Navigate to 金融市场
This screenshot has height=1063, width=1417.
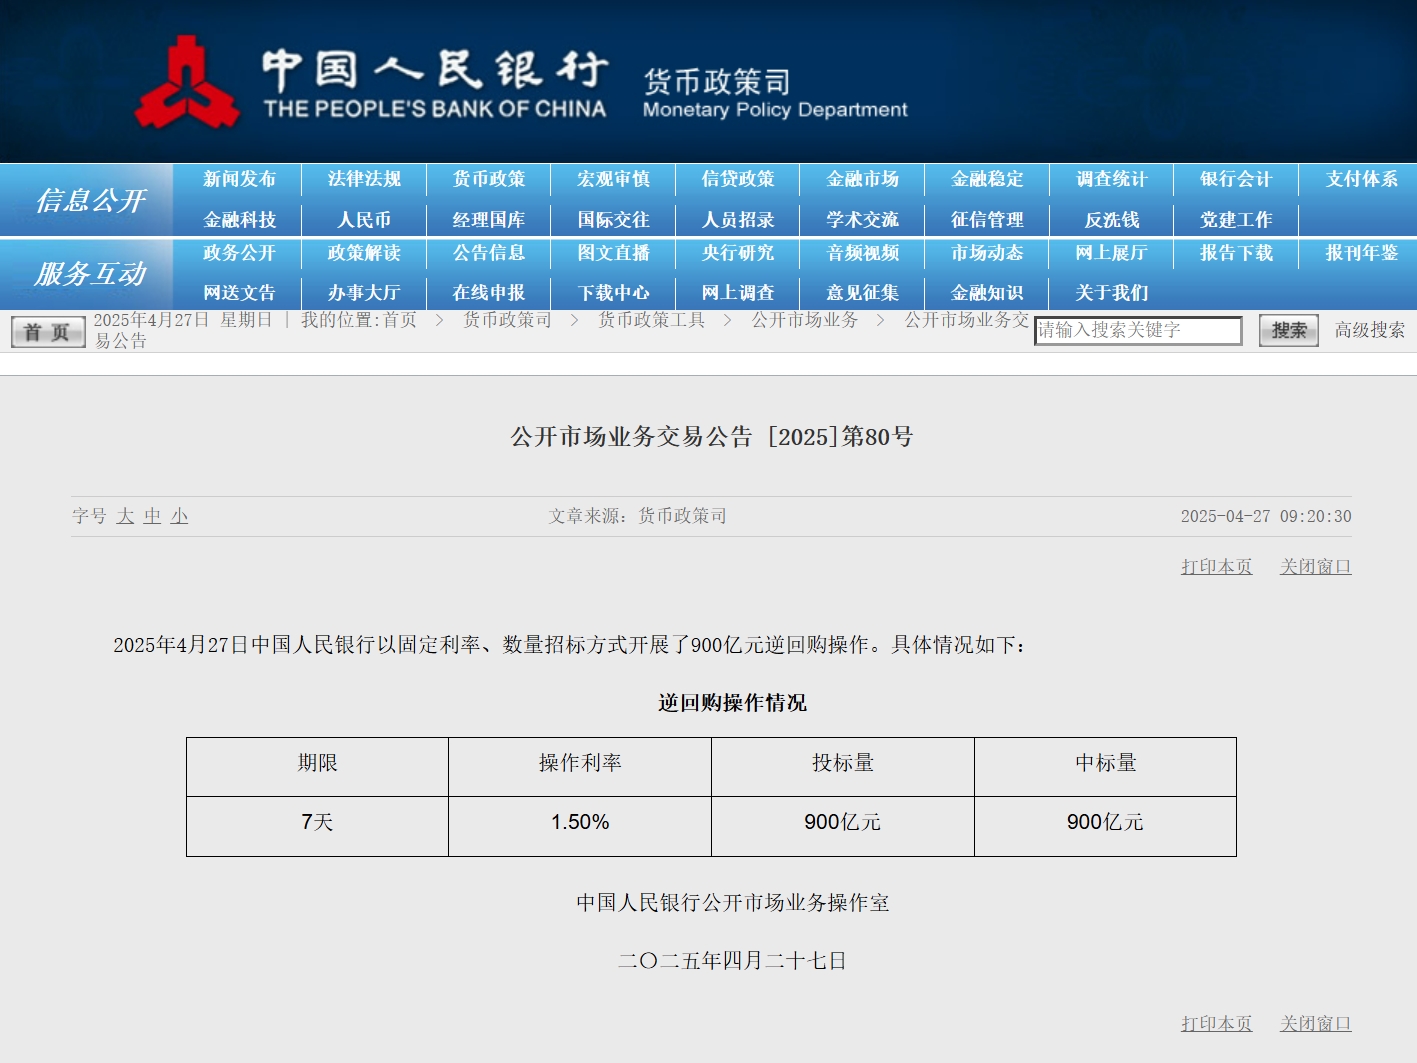click(x=862, y=179)
